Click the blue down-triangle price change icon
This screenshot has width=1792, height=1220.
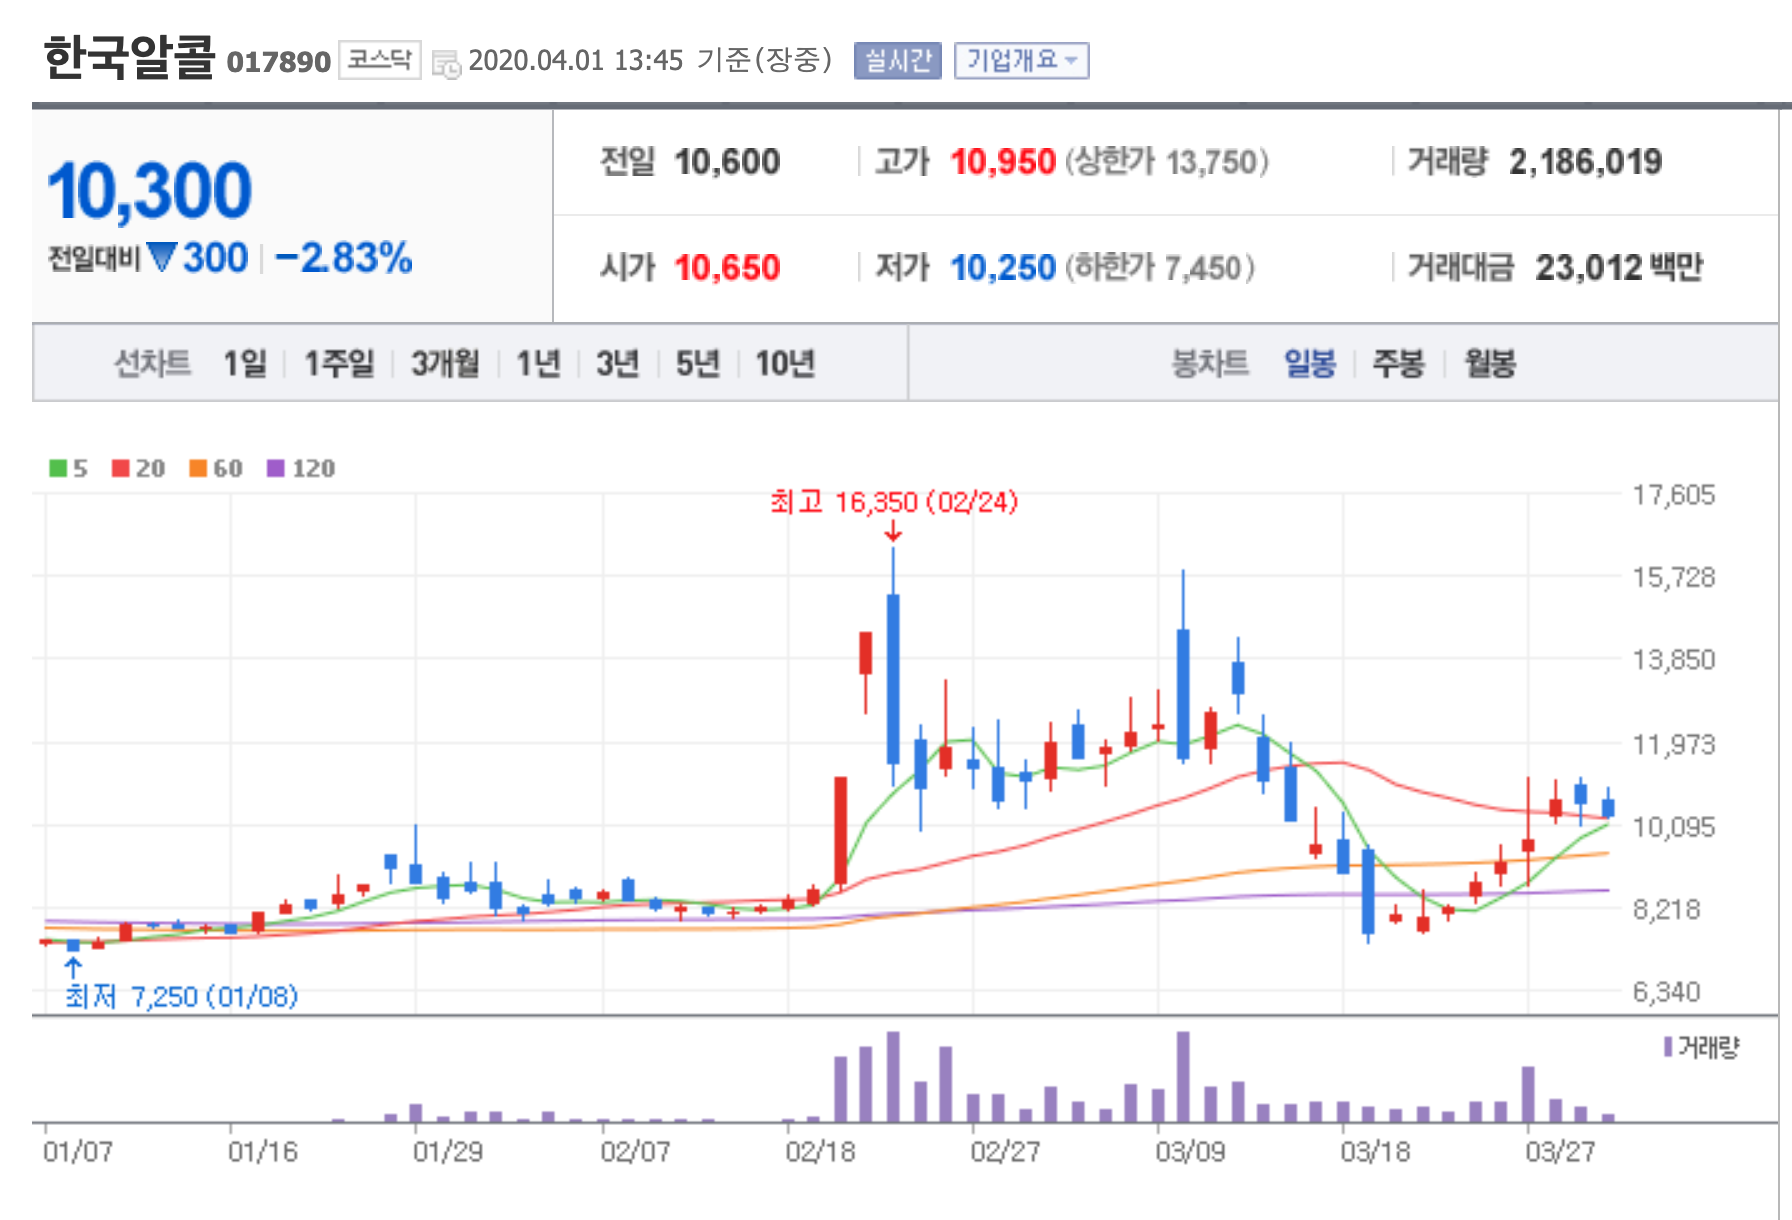[x=162, y=258]
